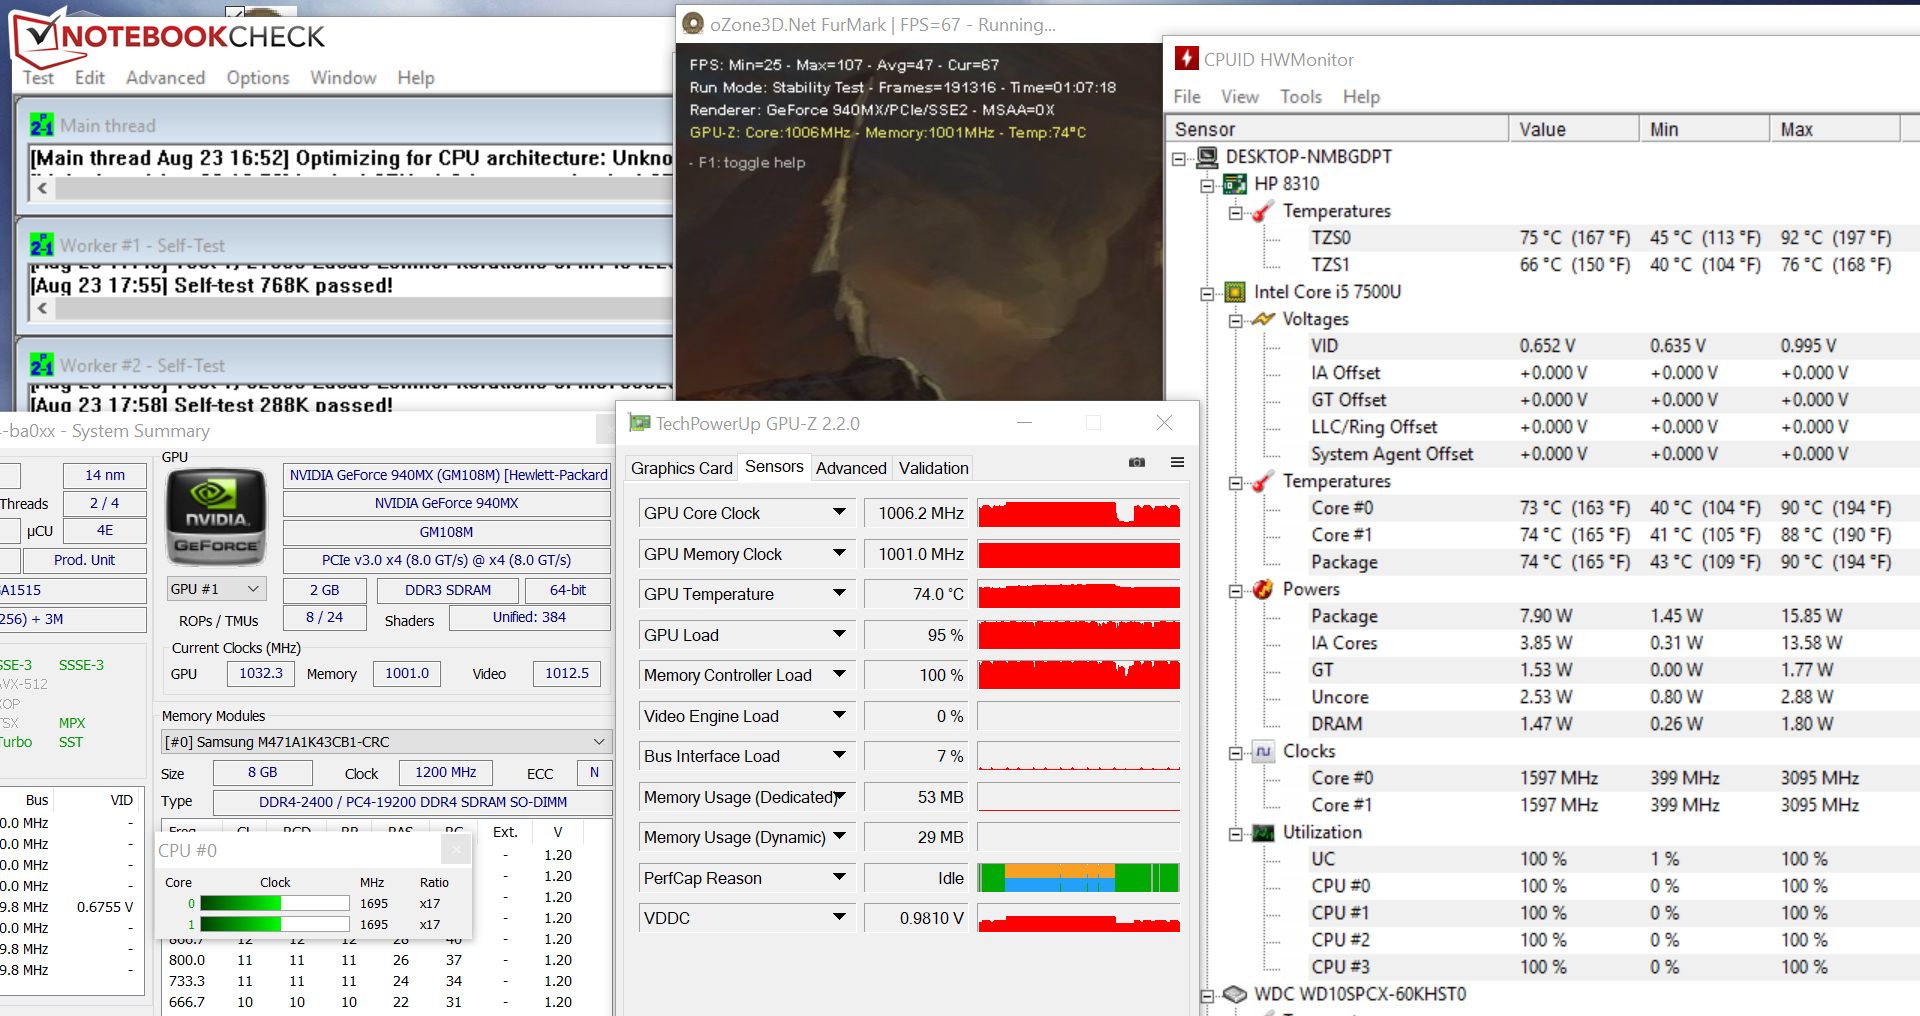
Task: Select the Sensors tab in GPU-Z
Action: pos(774,467)
